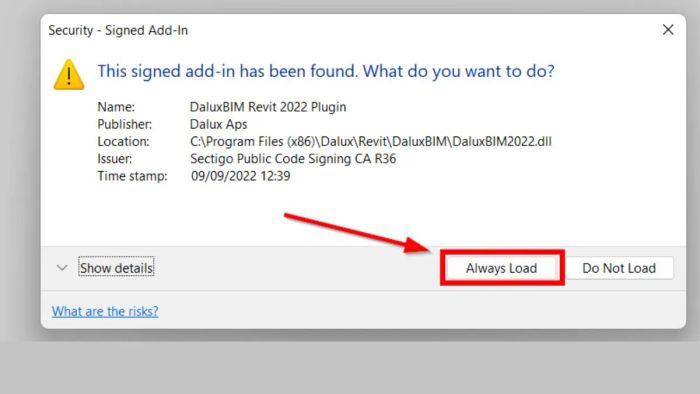Viewport: 700px width, 394px height.
Task: Click the Issuer: field label
Action: (115, 159)
